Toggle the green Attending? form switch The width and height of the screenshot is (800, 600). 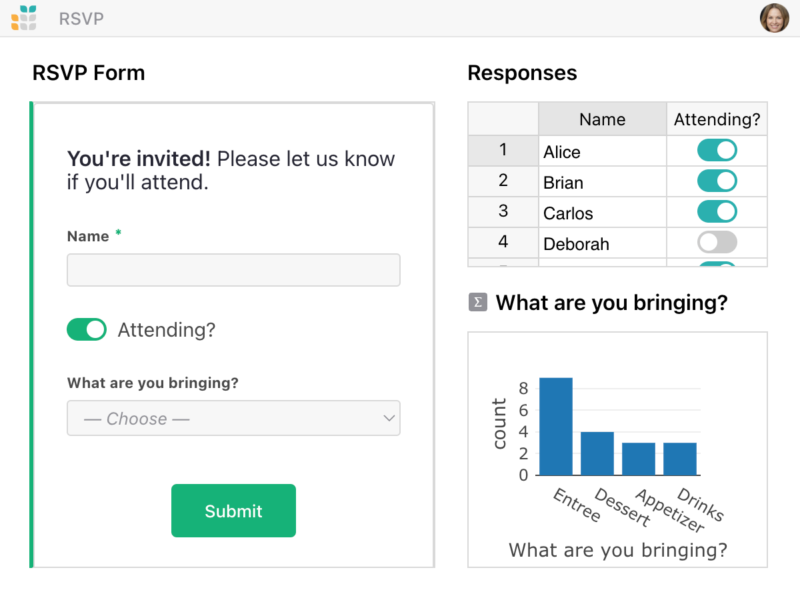tap(87, 330)
